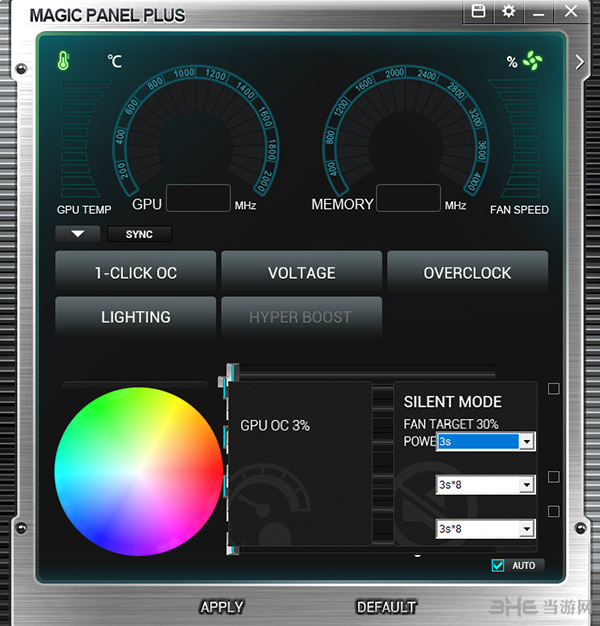
Task: Open the OVERCLOCK section
Action: 467,273
